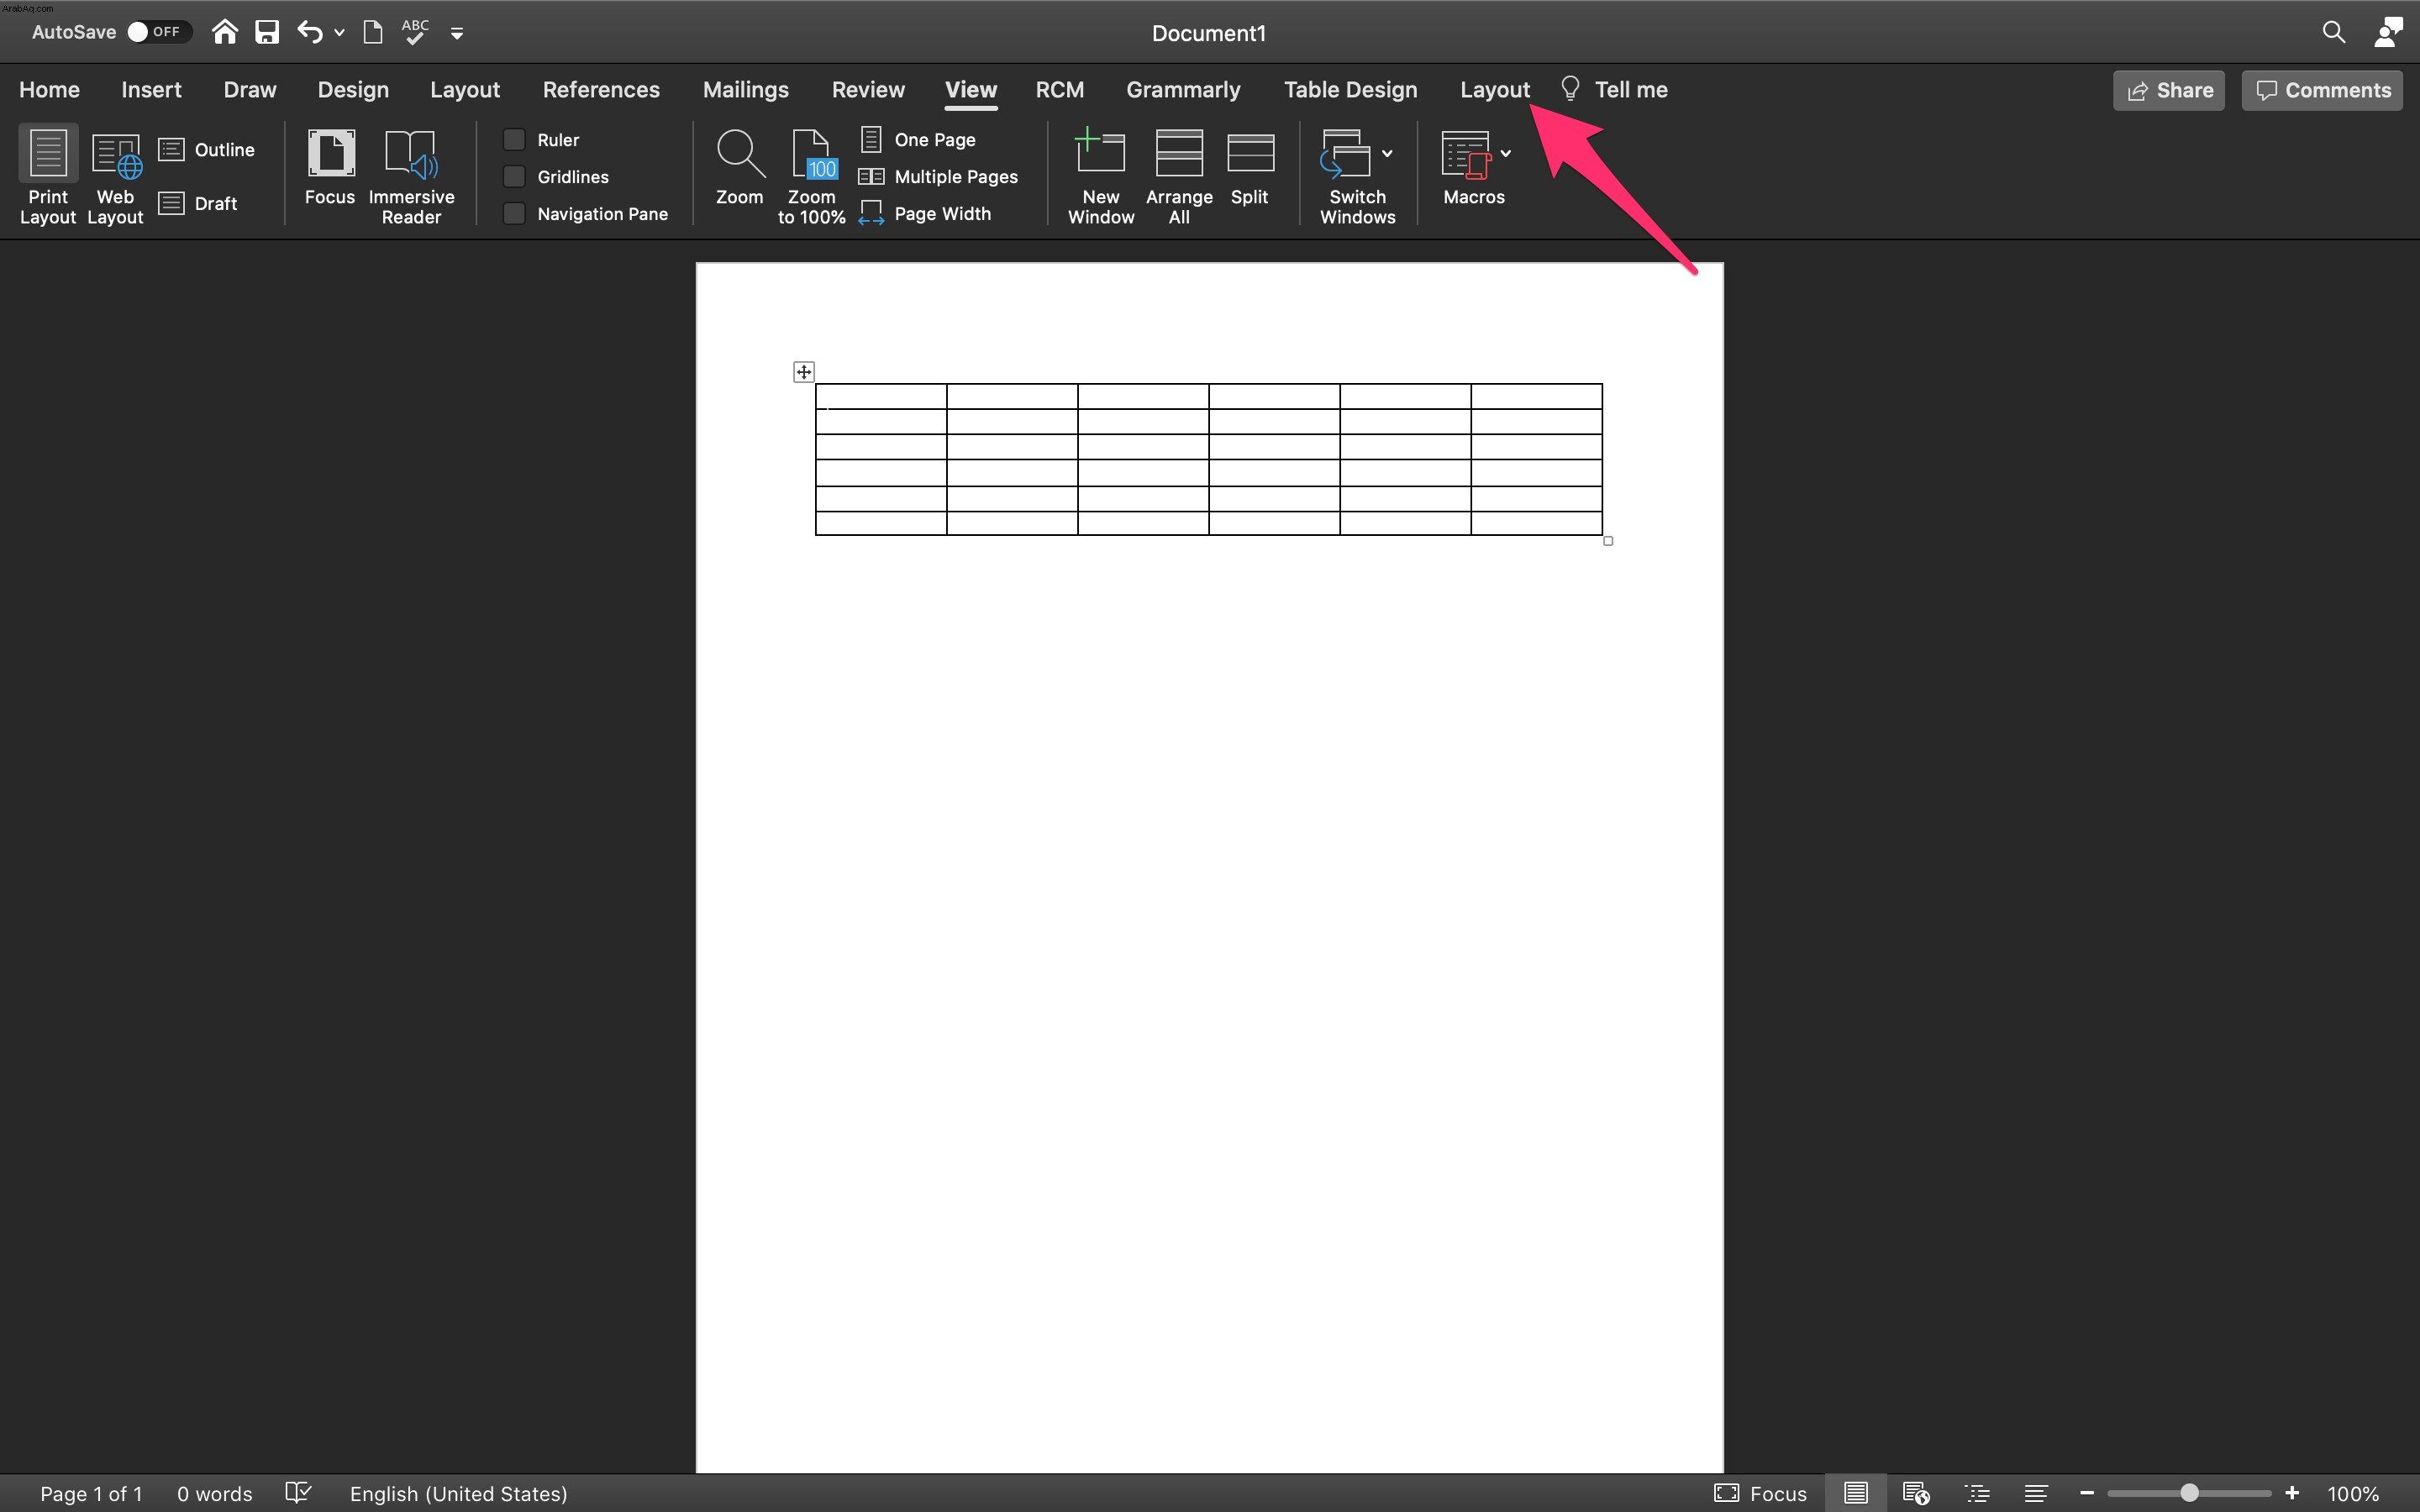Expand the Switch Windows dropdown arrow
This screenshot has width=2420, height=1512.
click(x=1387, y=153)
